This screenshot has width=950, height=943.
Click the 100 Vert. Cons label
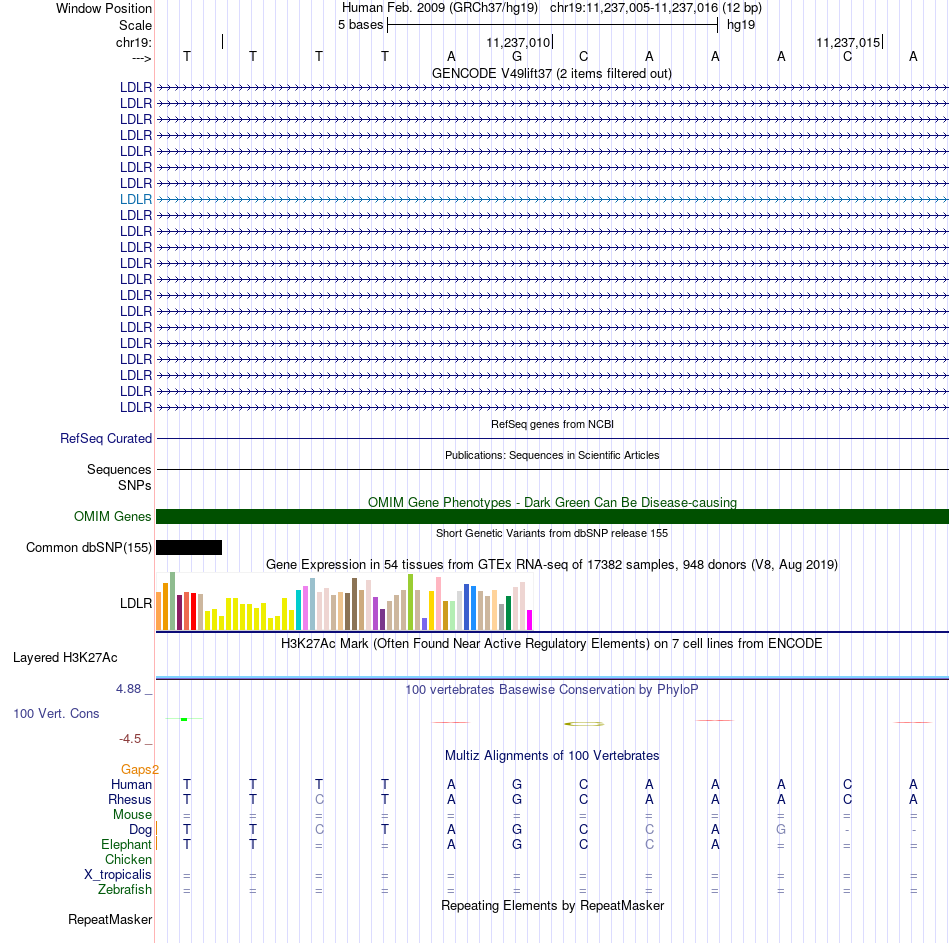[56, 713]
